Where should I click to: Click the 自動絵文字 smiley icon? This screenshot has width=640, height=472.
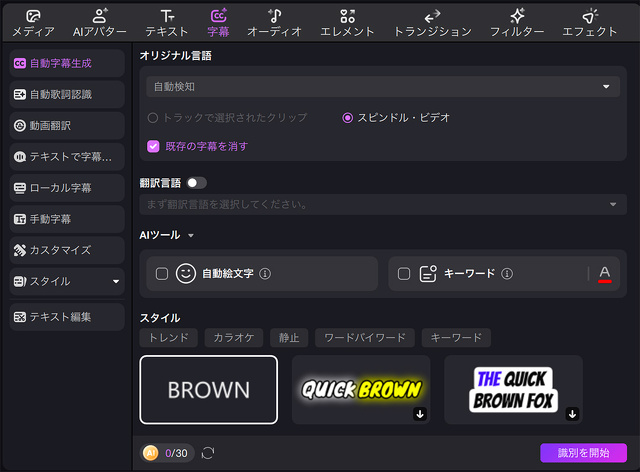coord(186,274)
